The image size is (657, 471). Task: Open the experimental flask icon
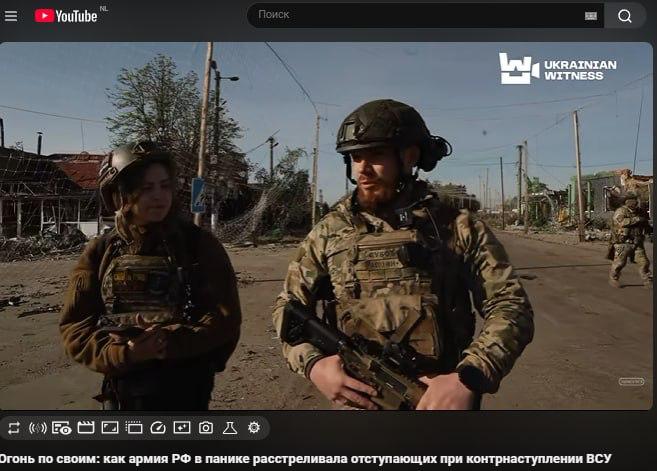pyautogui.click(x=230, y=427)
